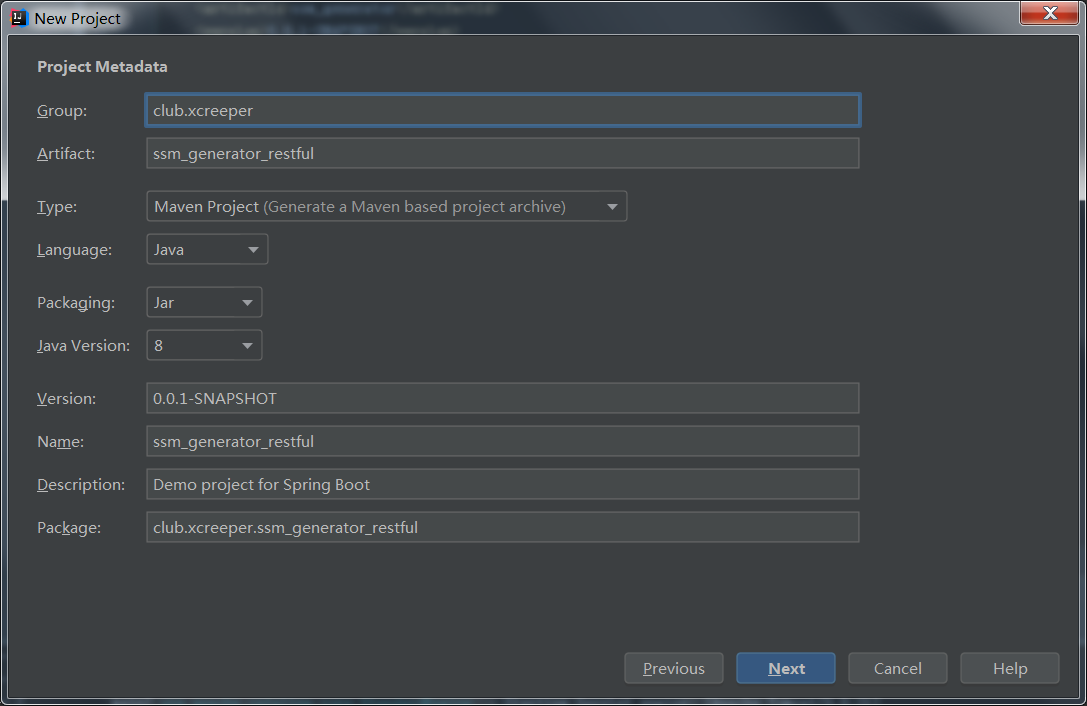
Task: Click the Name label
Action: click(x=60, y=442)
